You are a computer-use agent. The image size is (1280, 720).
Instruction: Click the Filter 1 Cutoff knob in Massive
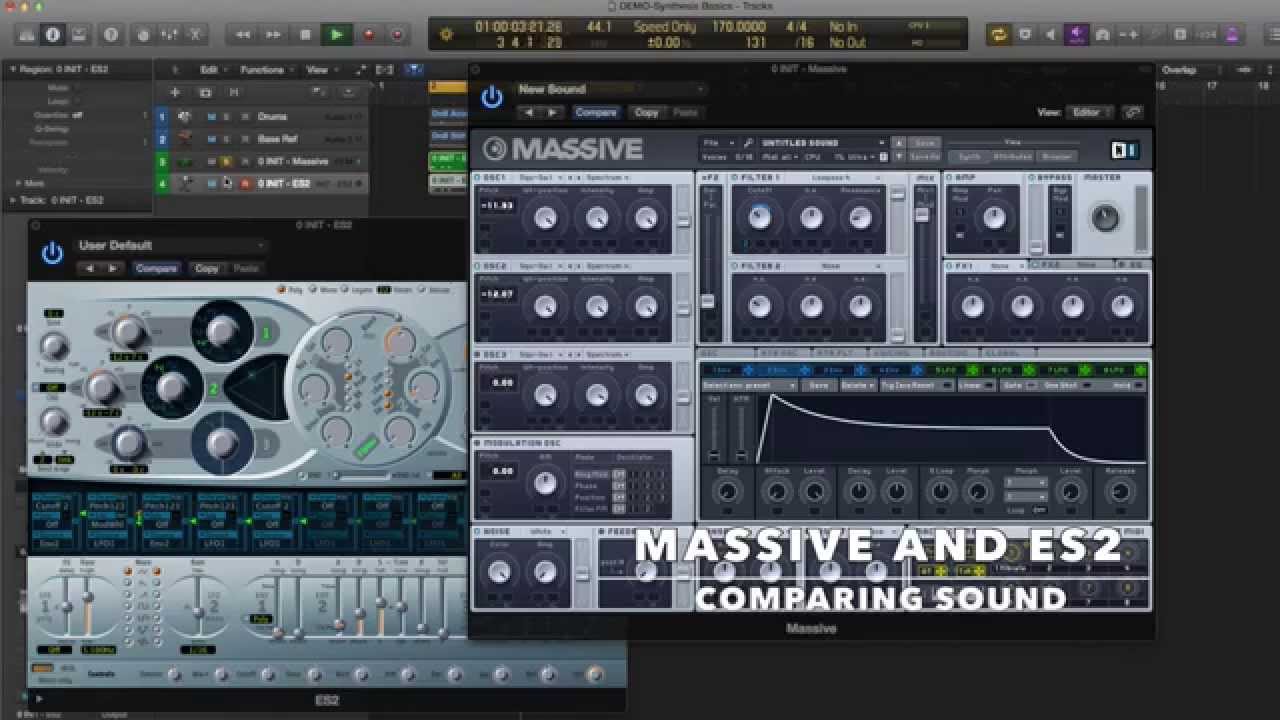tap(760, 216)
